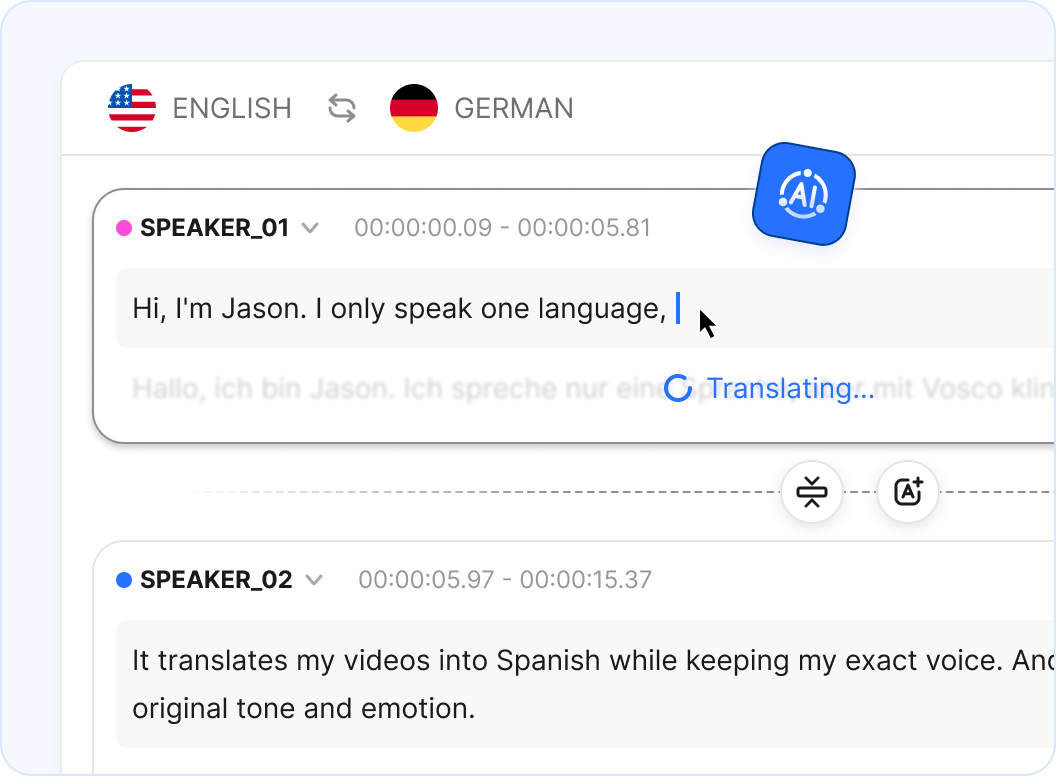This screenshot has height=776, width=1056.
Task: Edit SPEAKER_02 transcript about Spanish videos
Action: (x=586, y=684)
